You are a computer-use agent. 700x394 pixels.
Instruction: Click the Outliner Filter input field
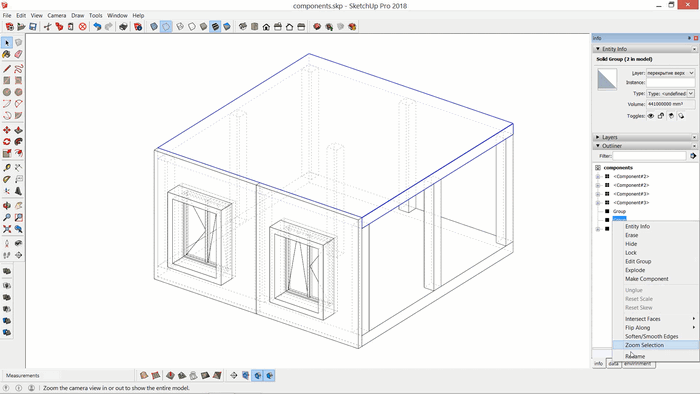pos(649,156)
